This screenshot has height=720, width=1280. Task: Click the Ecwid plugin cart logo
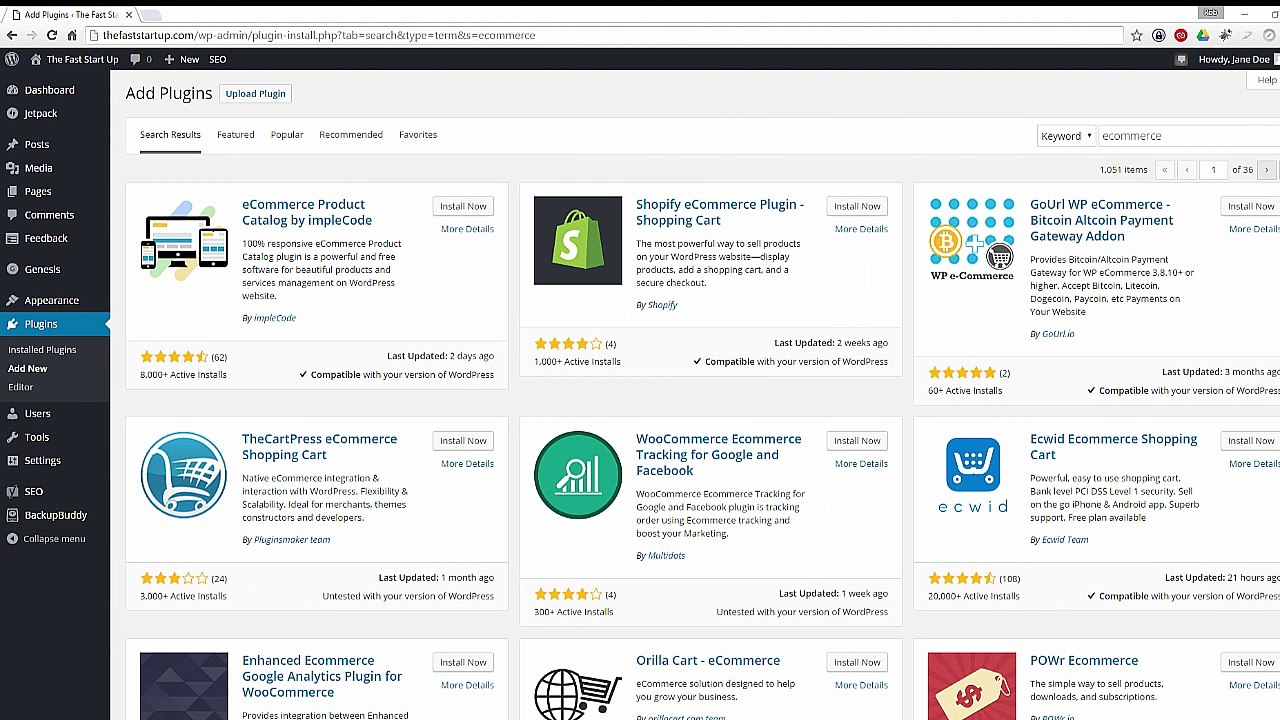(x=972, y=475)
